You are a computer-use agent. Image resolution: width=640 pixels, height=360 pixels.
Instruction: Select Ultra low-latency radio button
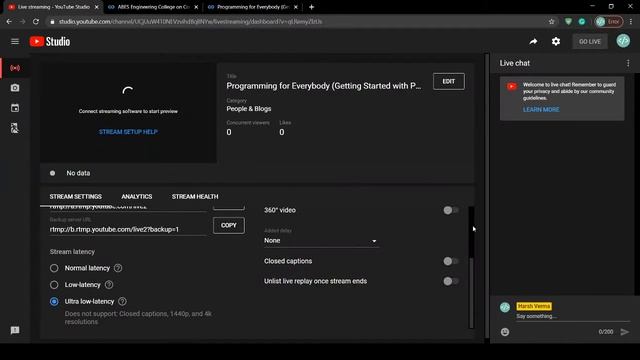click(54, 302)
